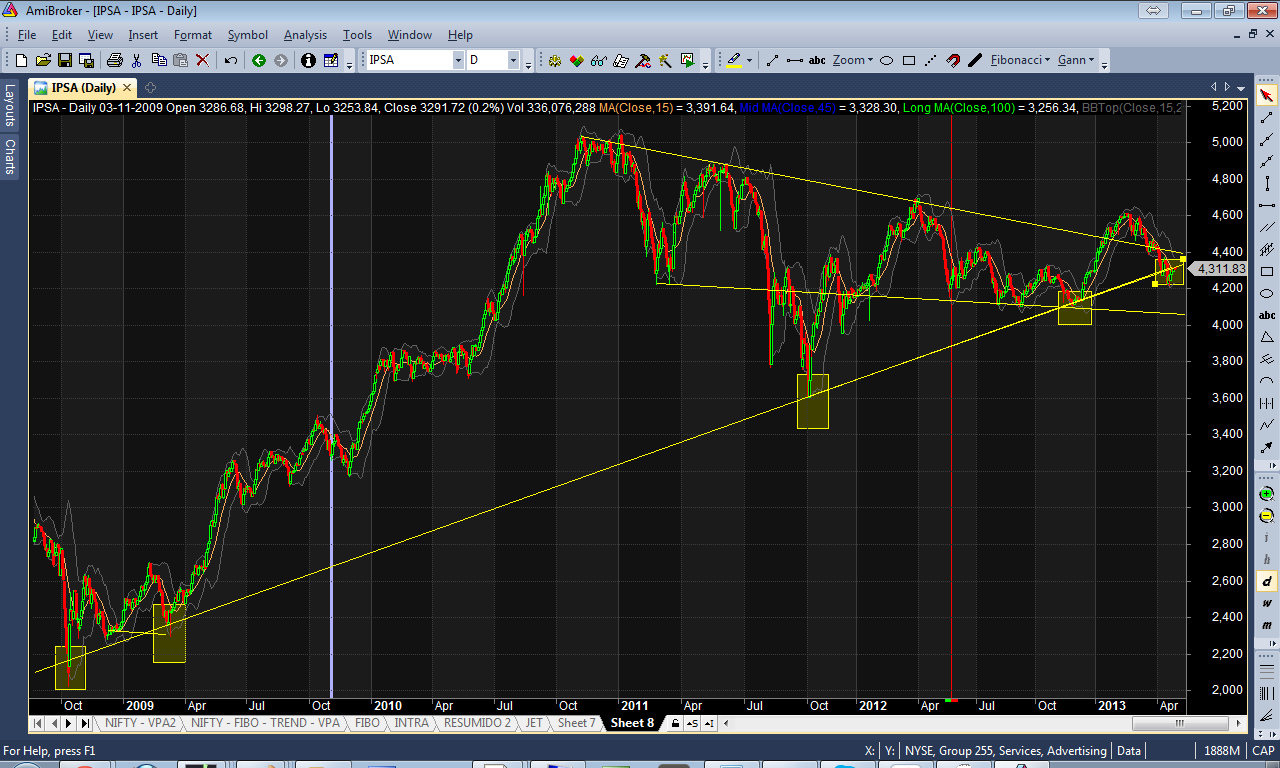The image size is (1280, 768).
Task: Click the red and green diamonds analysis icon
Action: point(577,60)
